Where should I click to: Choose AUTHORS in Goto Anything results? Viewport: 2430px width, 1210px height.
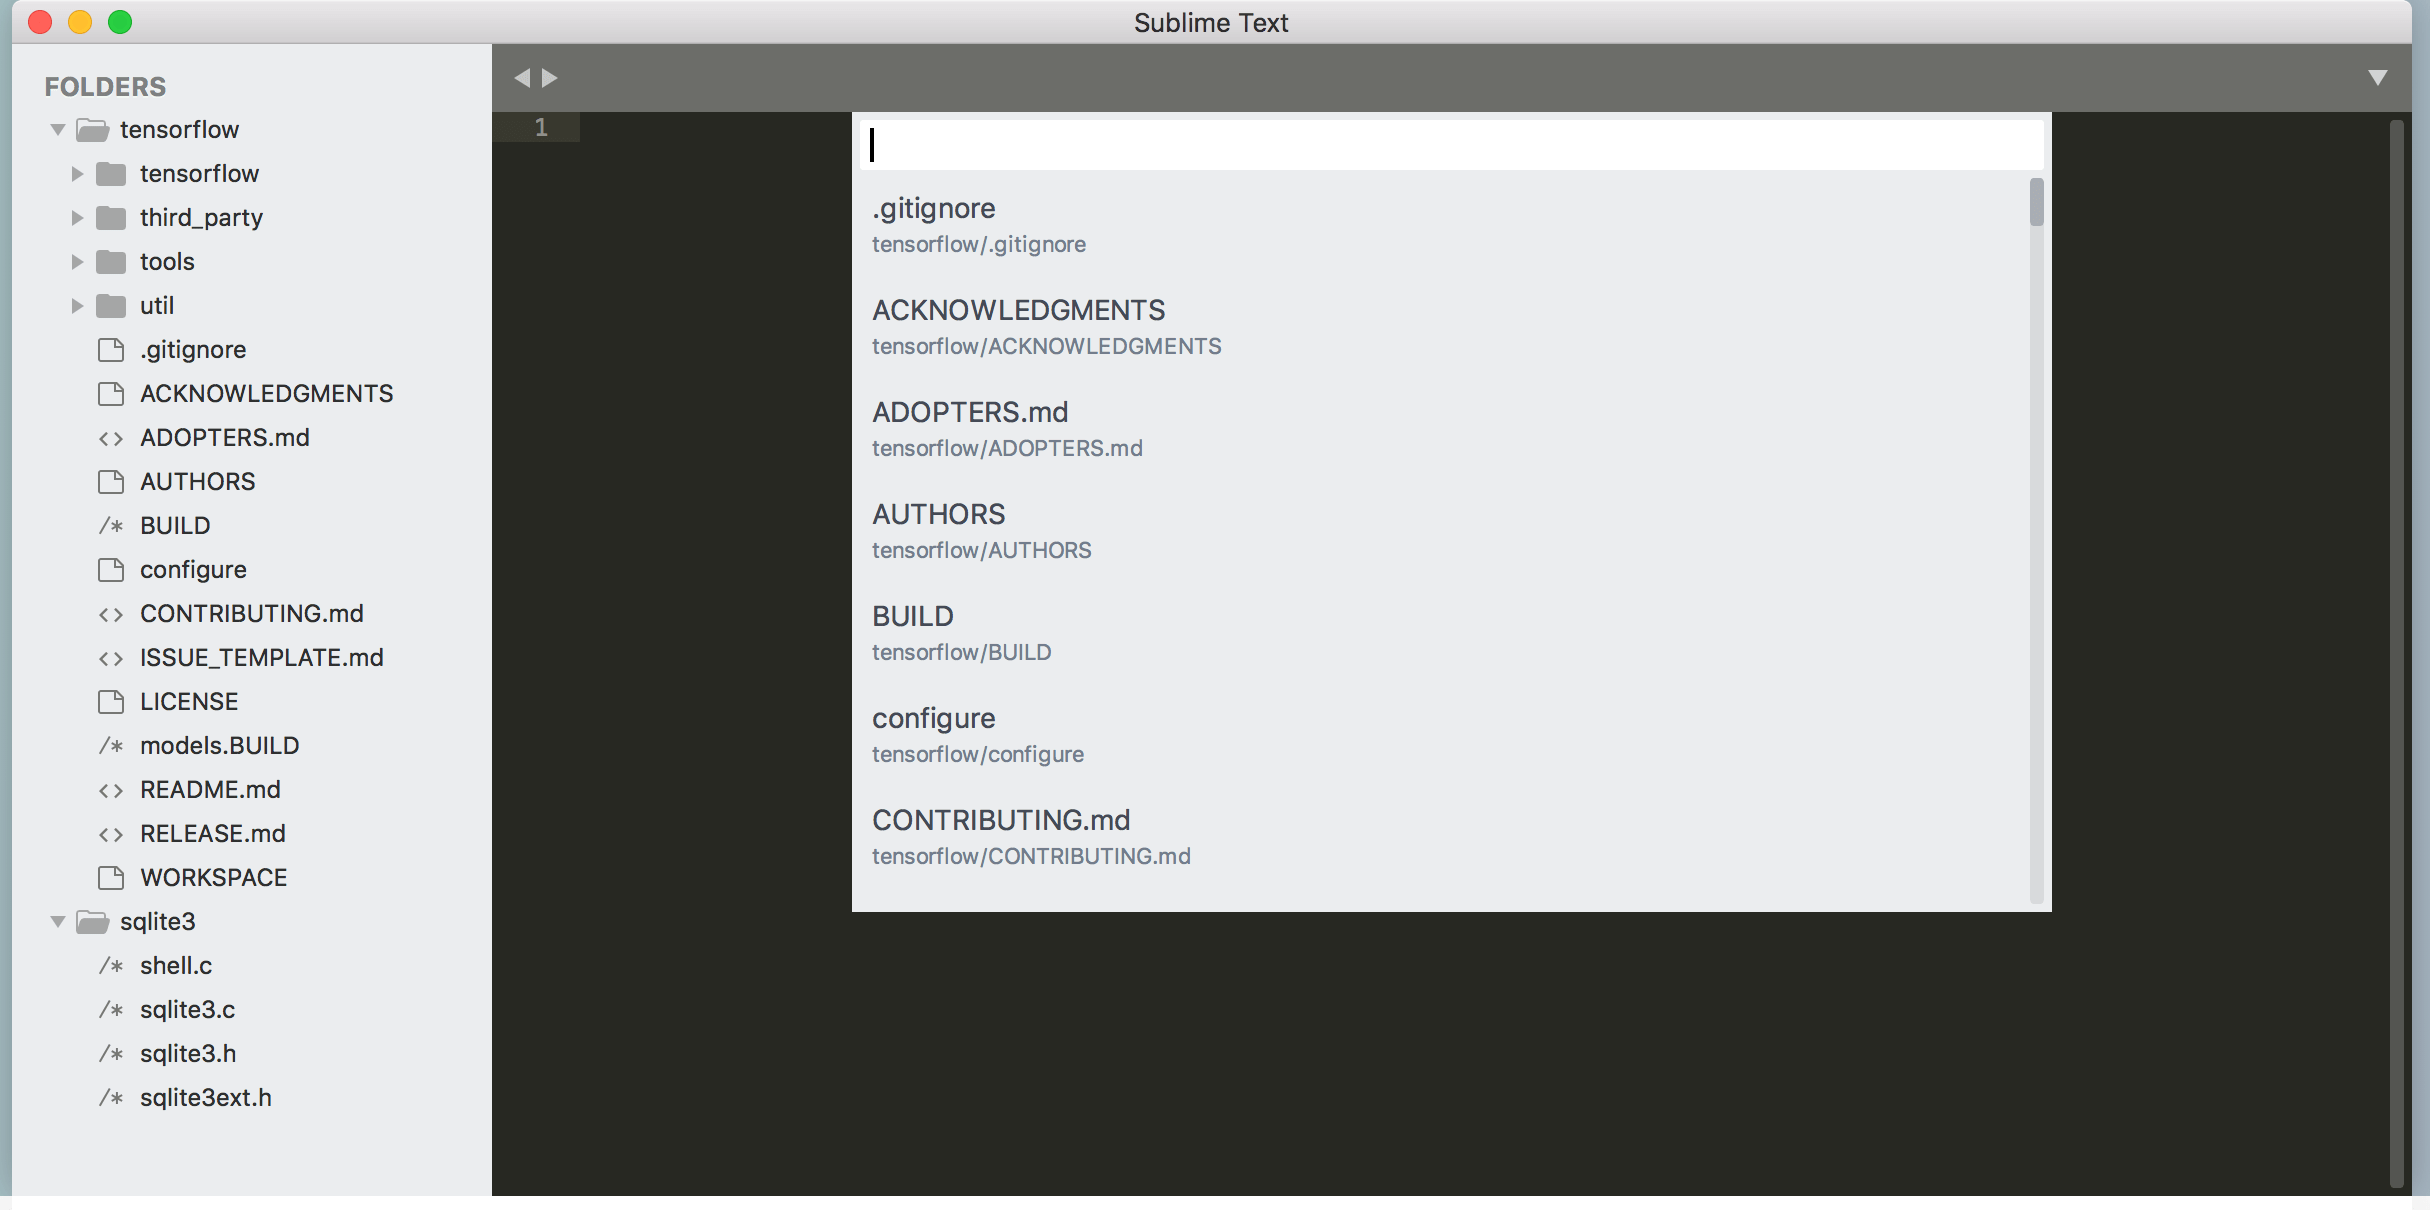click(x=1440, y=531)
